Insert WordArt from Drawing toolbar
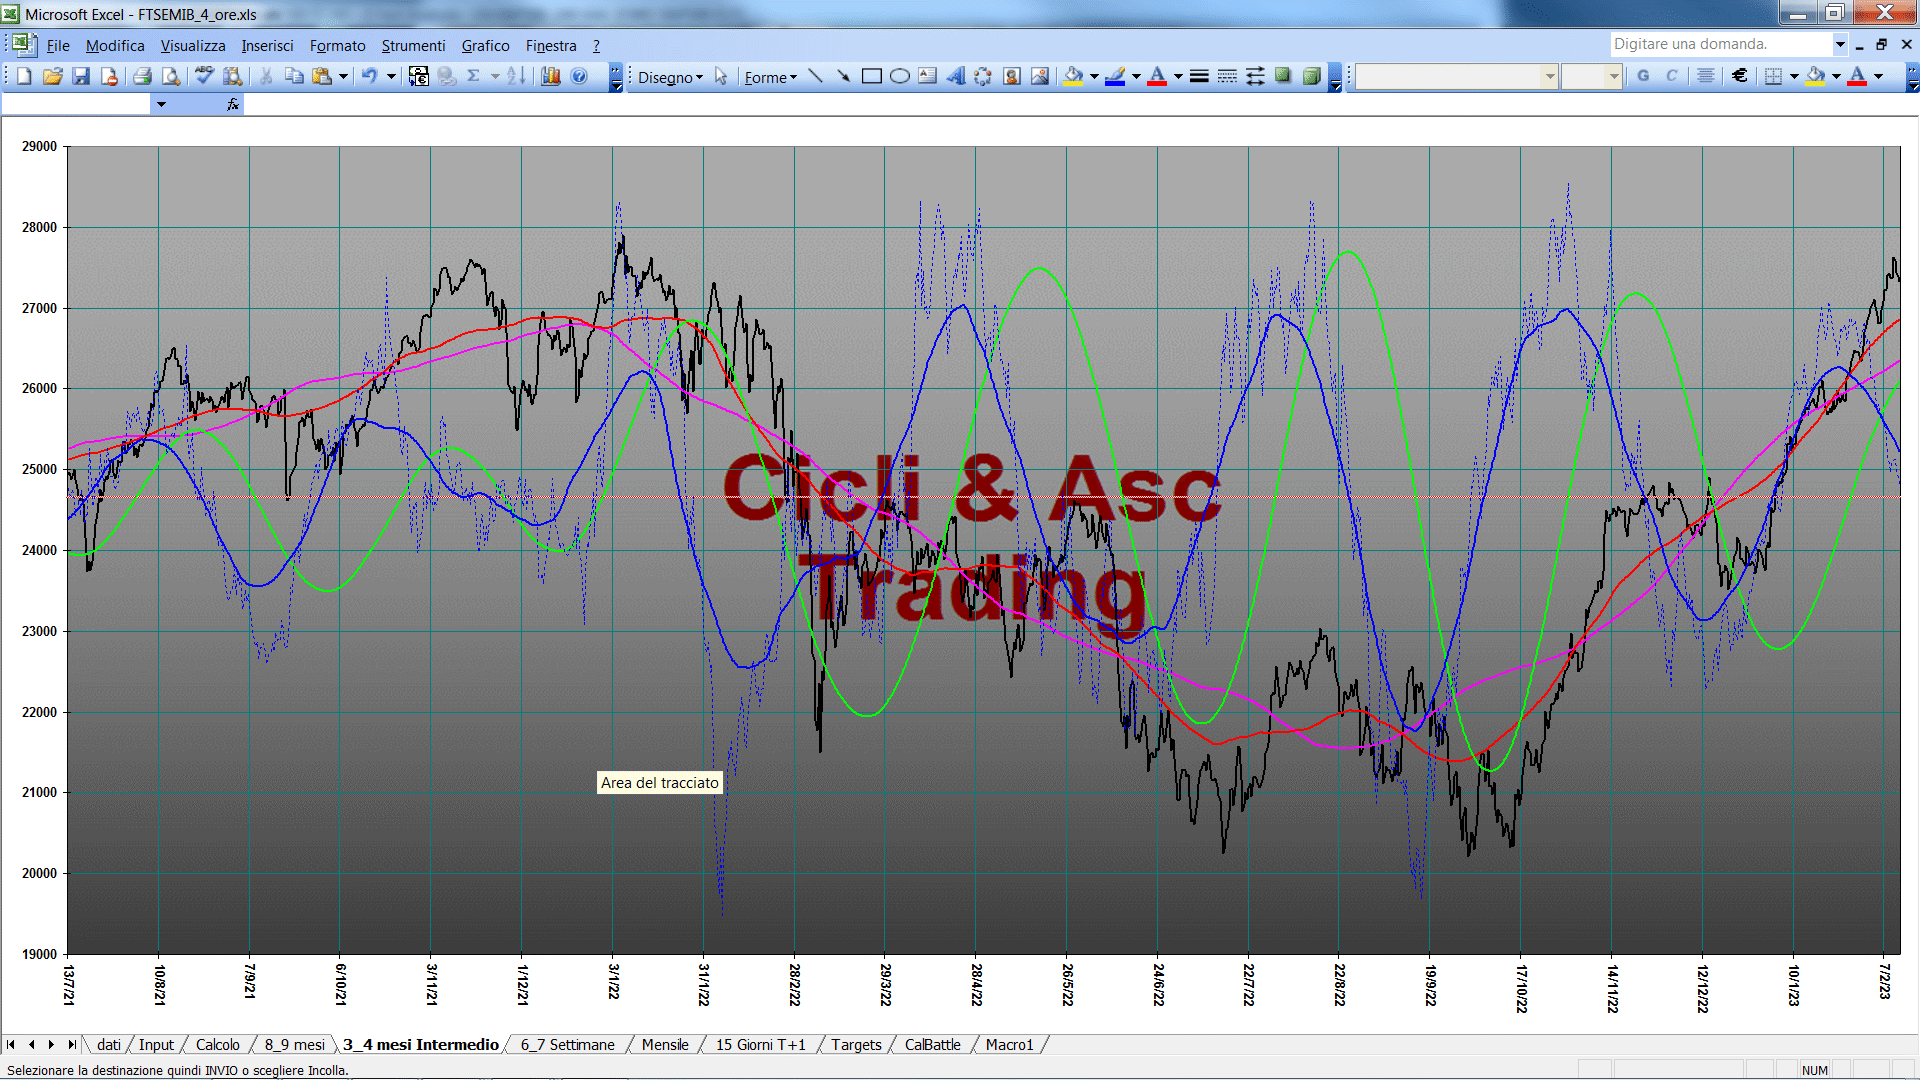The height and width of the screenshot is (1080, 1920). click(956, 76)
